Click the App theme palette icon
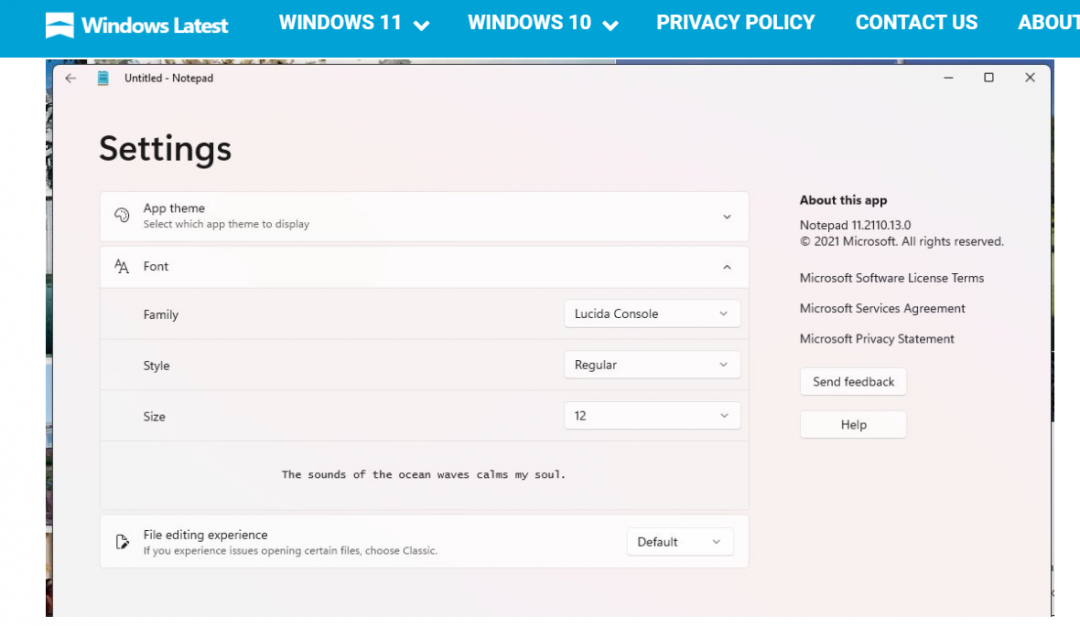The height and width of the screenshot is (626, 1080). tap(122, 216)
